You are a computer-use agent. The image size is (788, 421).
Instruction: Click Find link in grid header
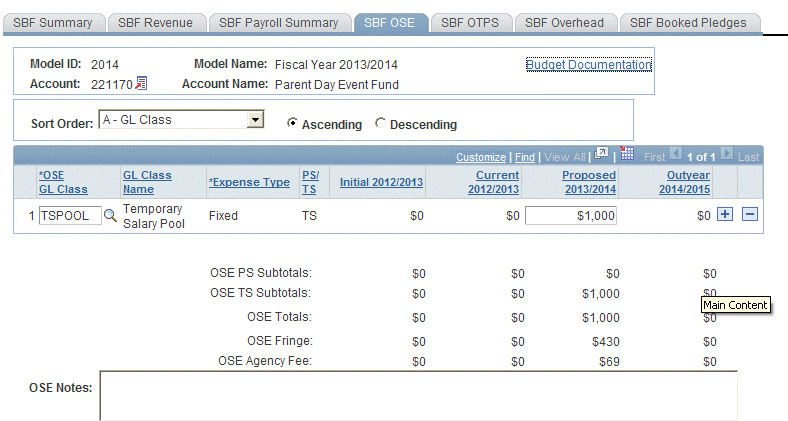coord(524,157)
